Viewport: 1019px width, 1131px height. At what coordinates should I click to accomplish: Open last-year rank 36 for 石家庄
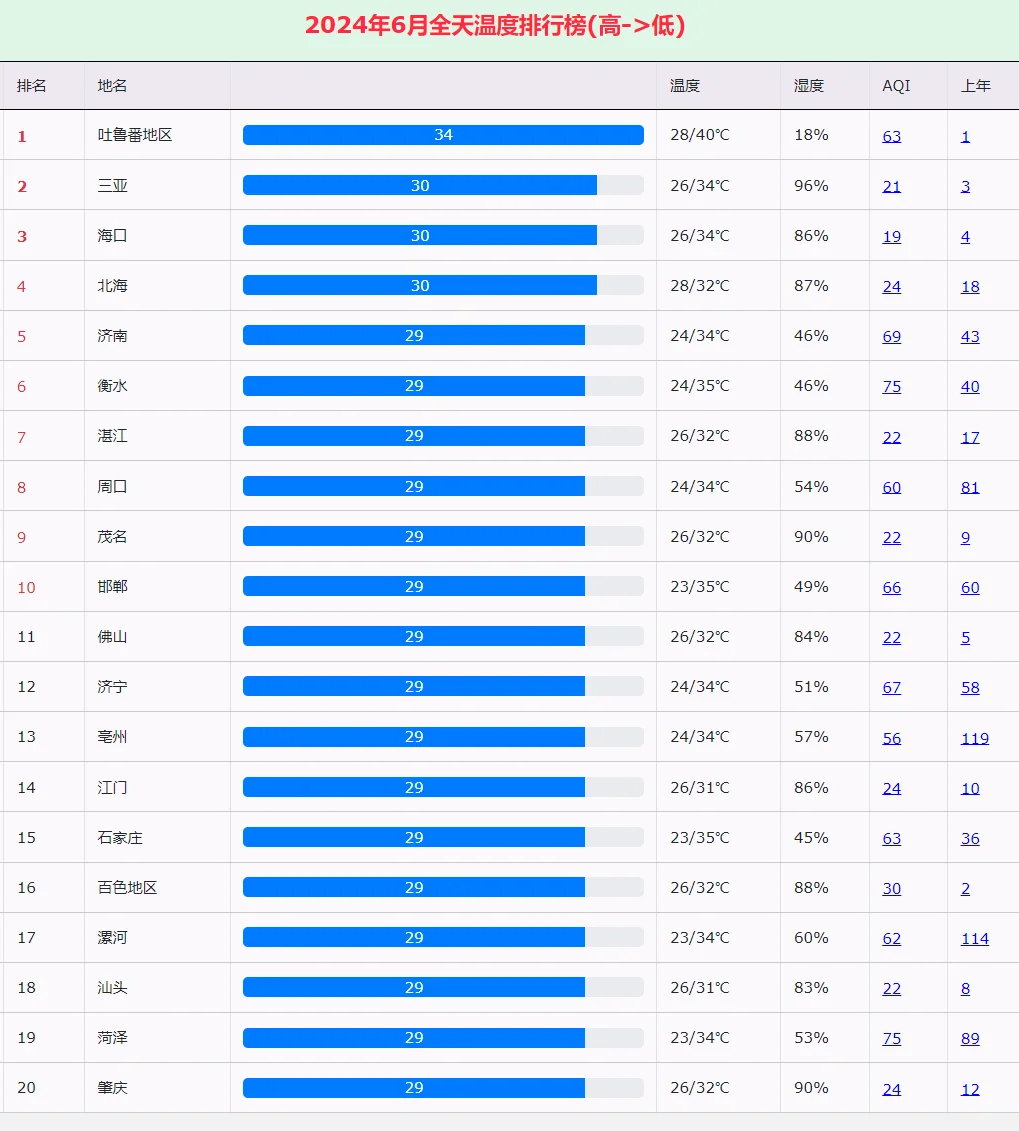tap(970, 838)
